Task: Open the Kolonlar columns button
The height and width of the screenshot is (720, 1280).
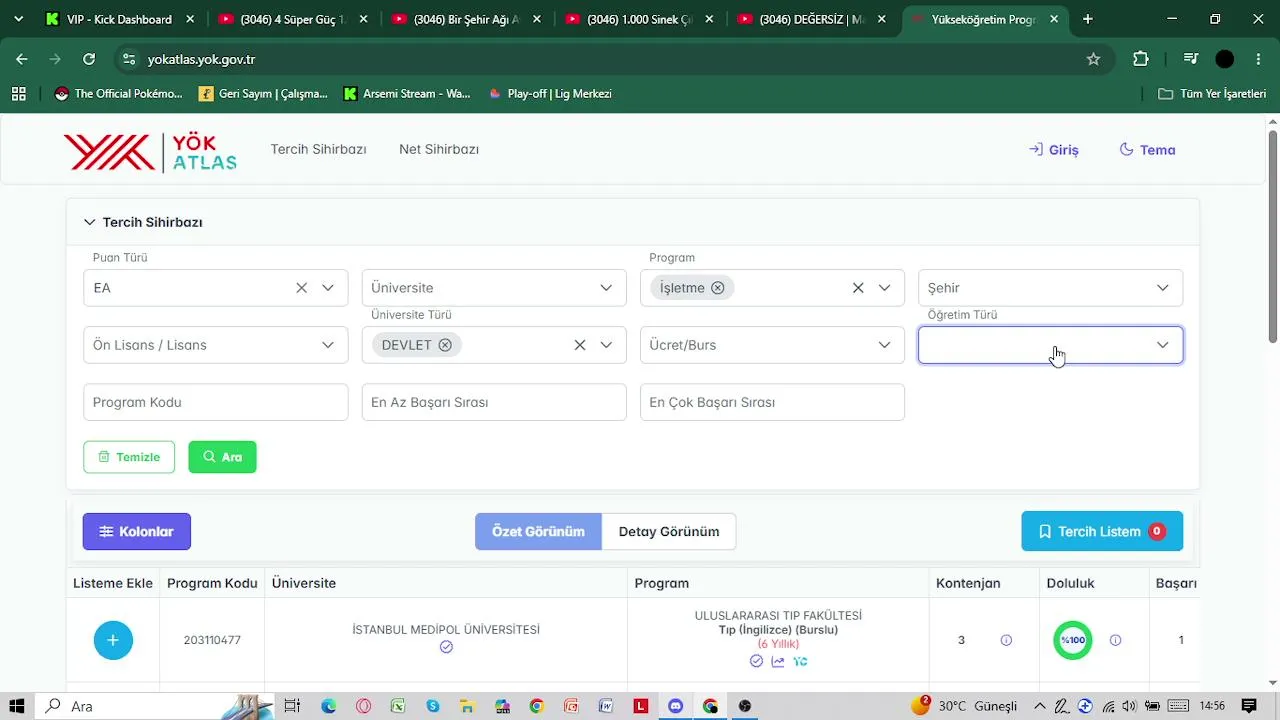Action: (137, 532)
